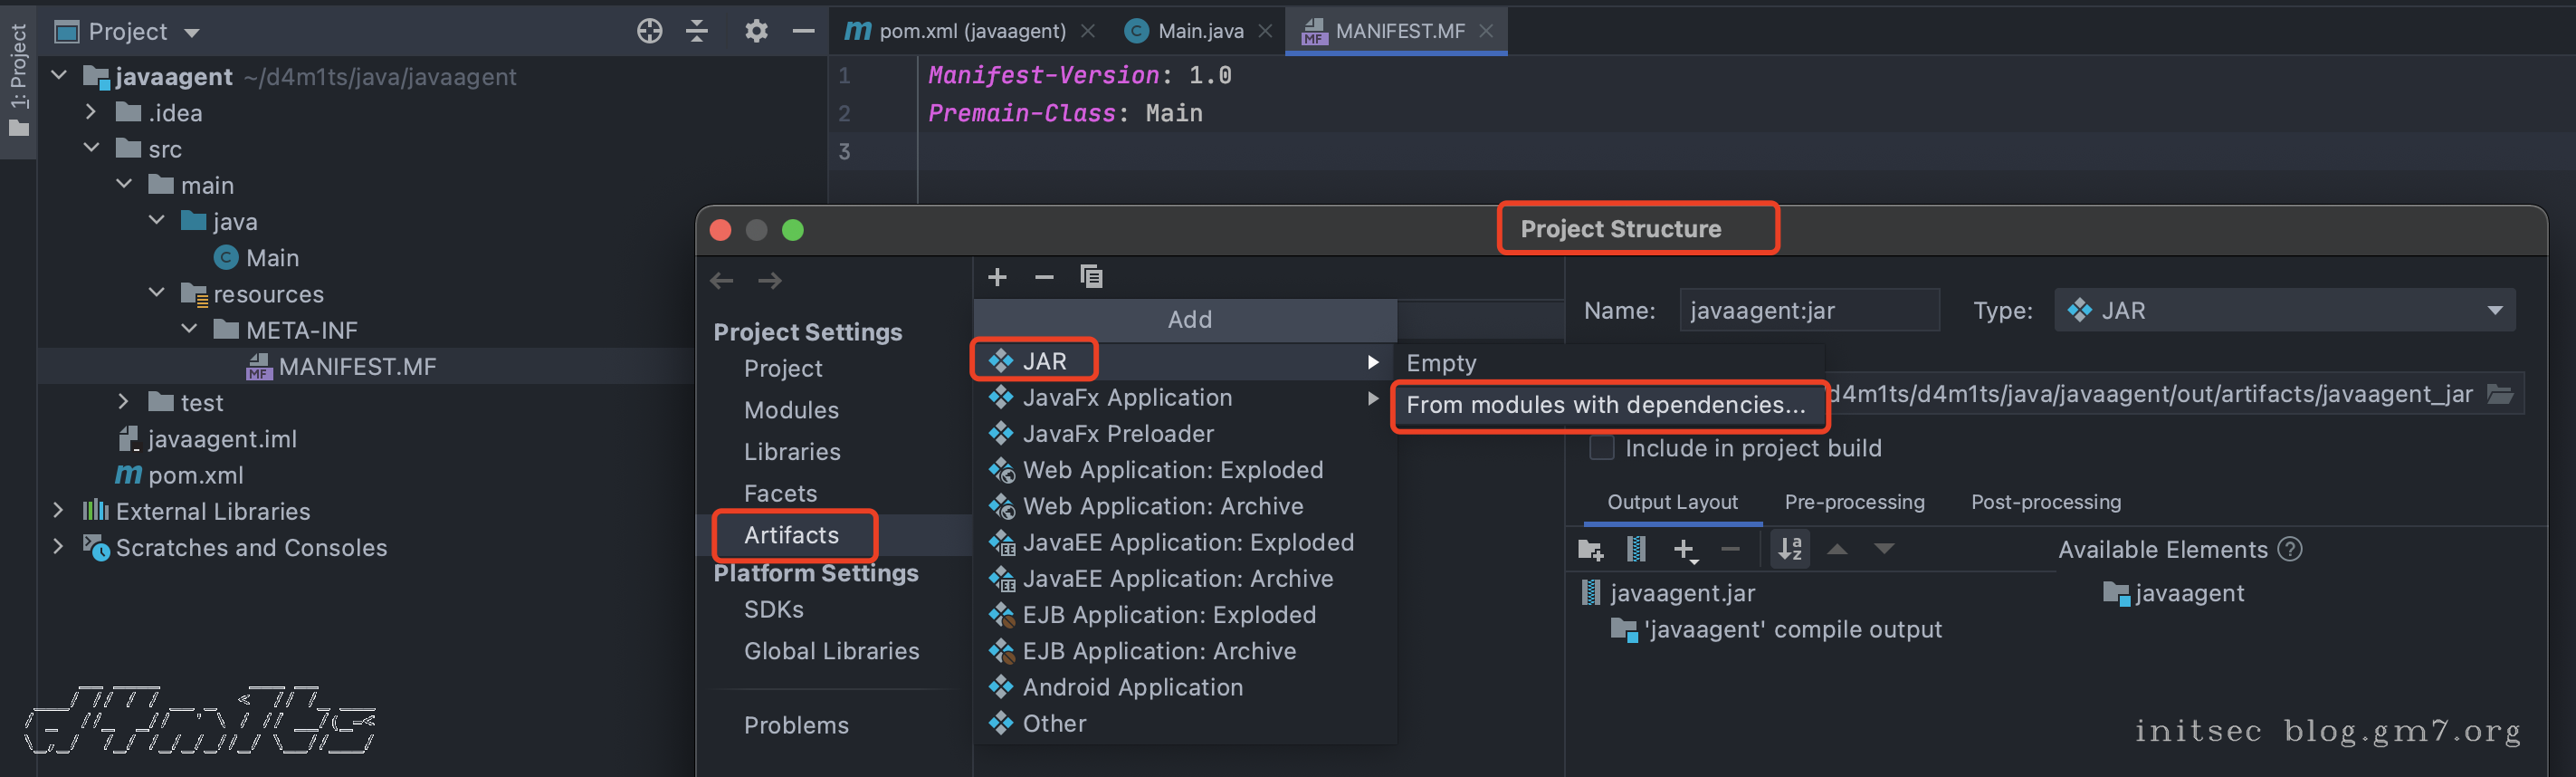The height and width of the screenshot is (777, 2576).
Task: Click the create archive icon in Output Layout
Action: [x=1636, y=549]
